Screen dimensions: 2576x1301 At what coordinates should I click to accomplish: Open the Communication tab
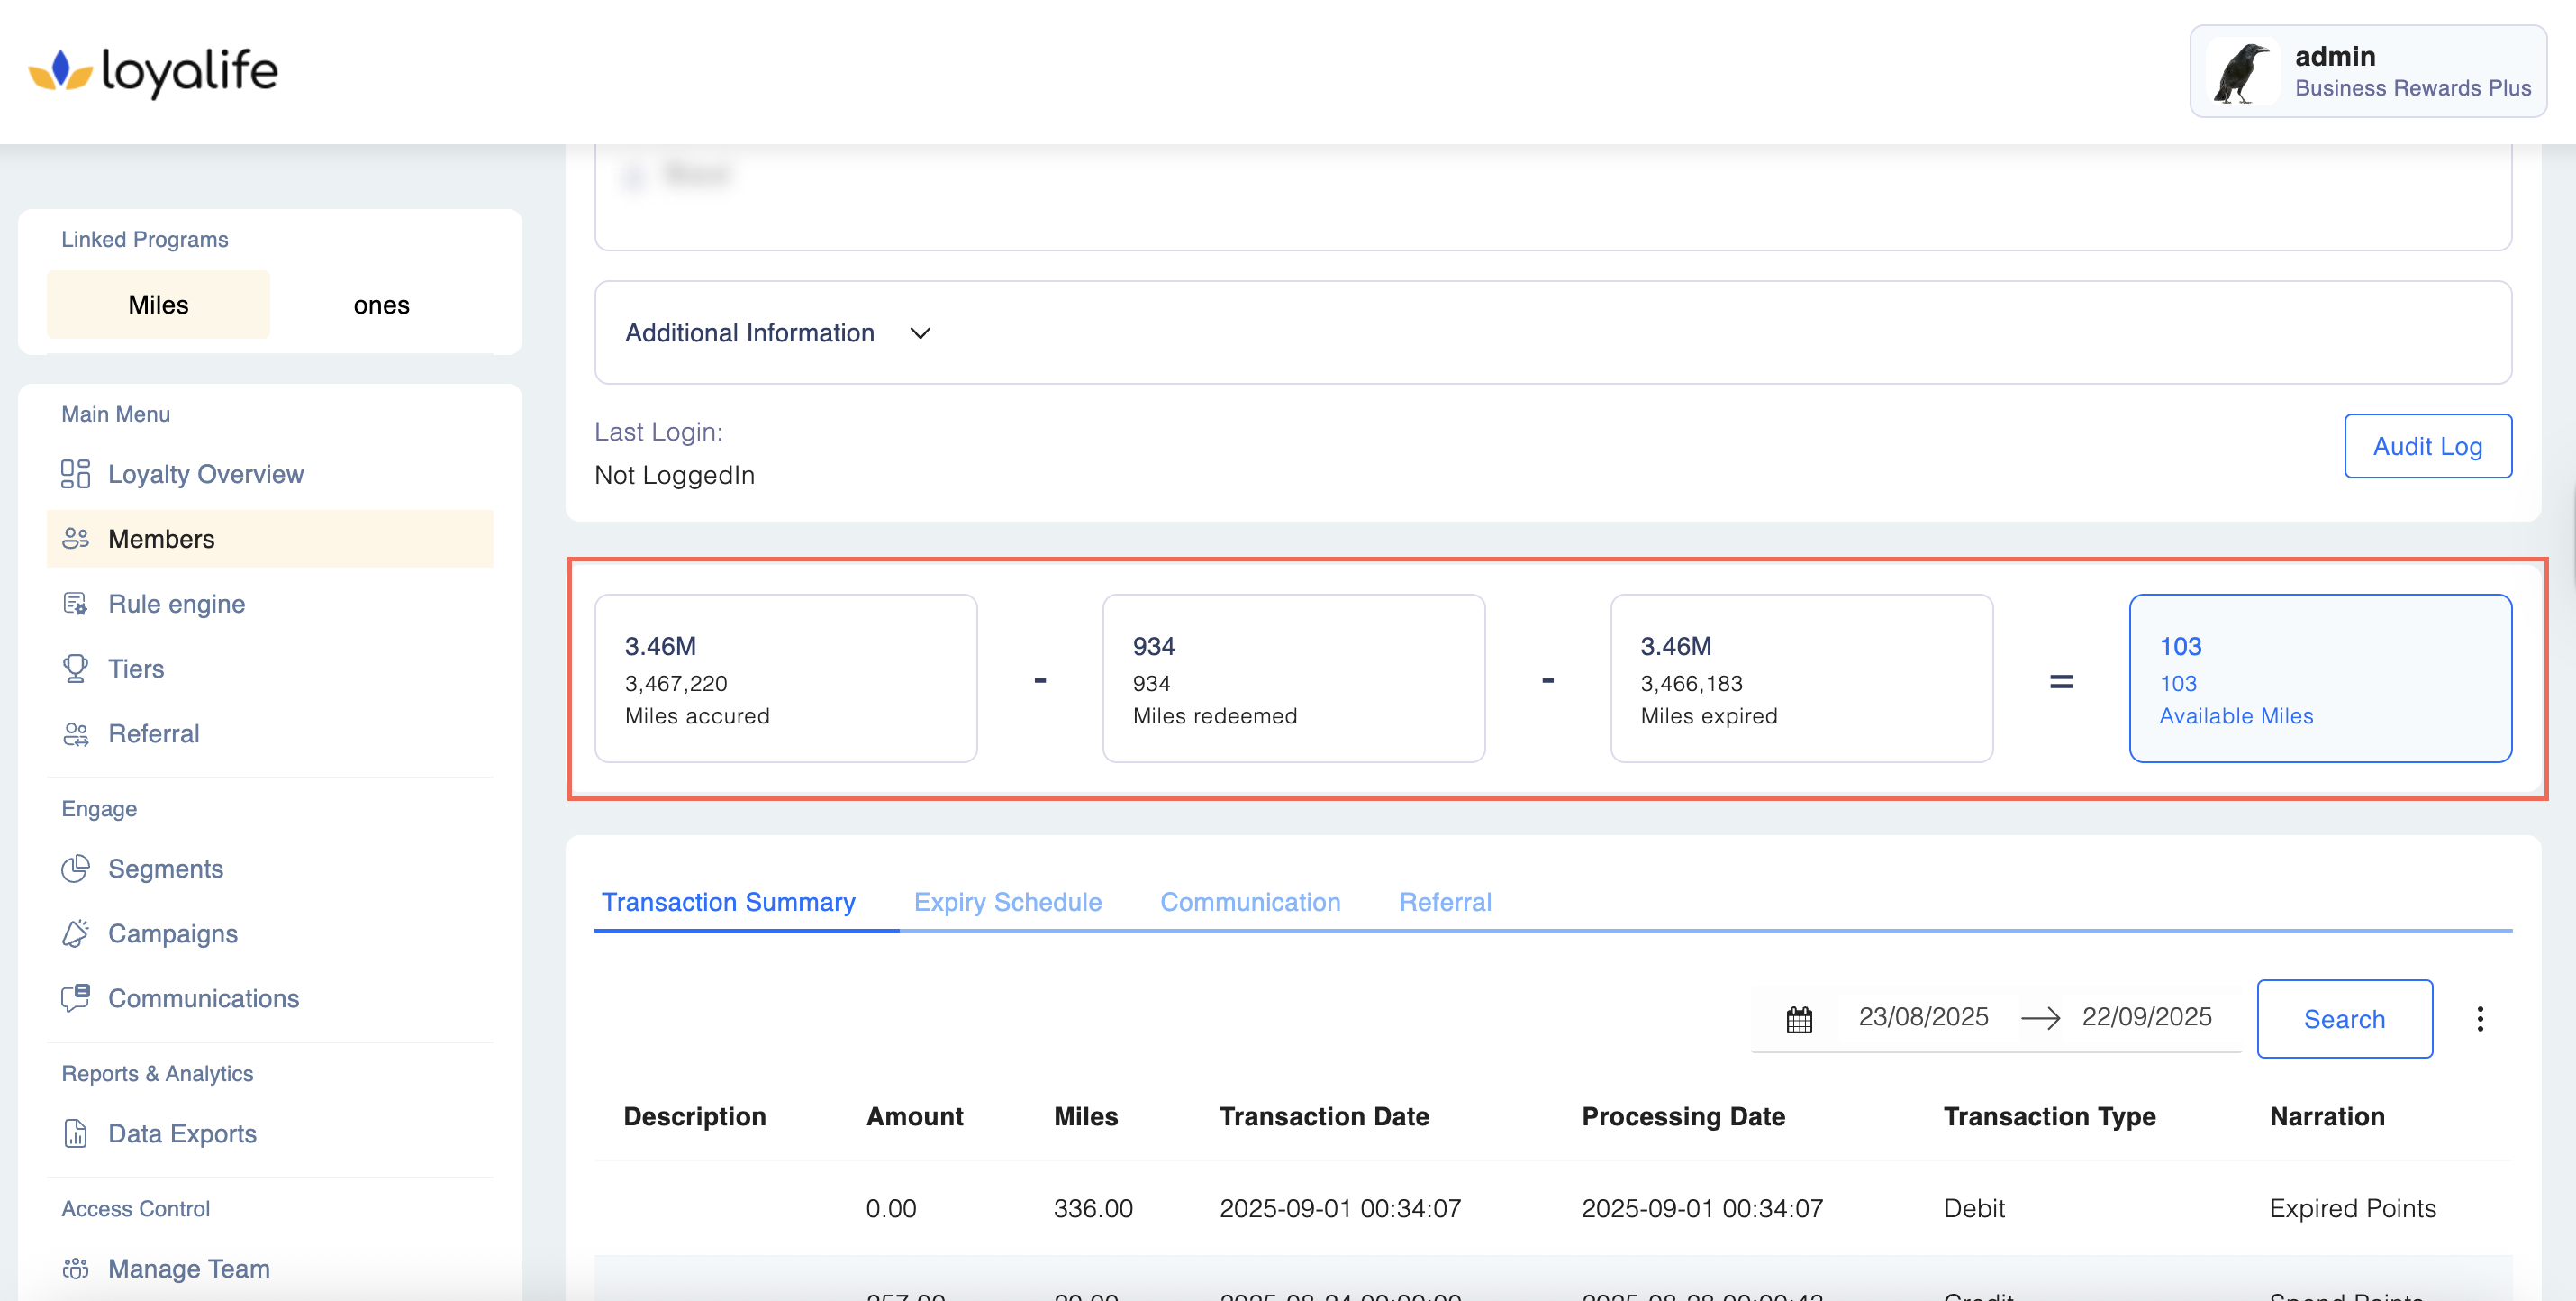point(1249,902)
